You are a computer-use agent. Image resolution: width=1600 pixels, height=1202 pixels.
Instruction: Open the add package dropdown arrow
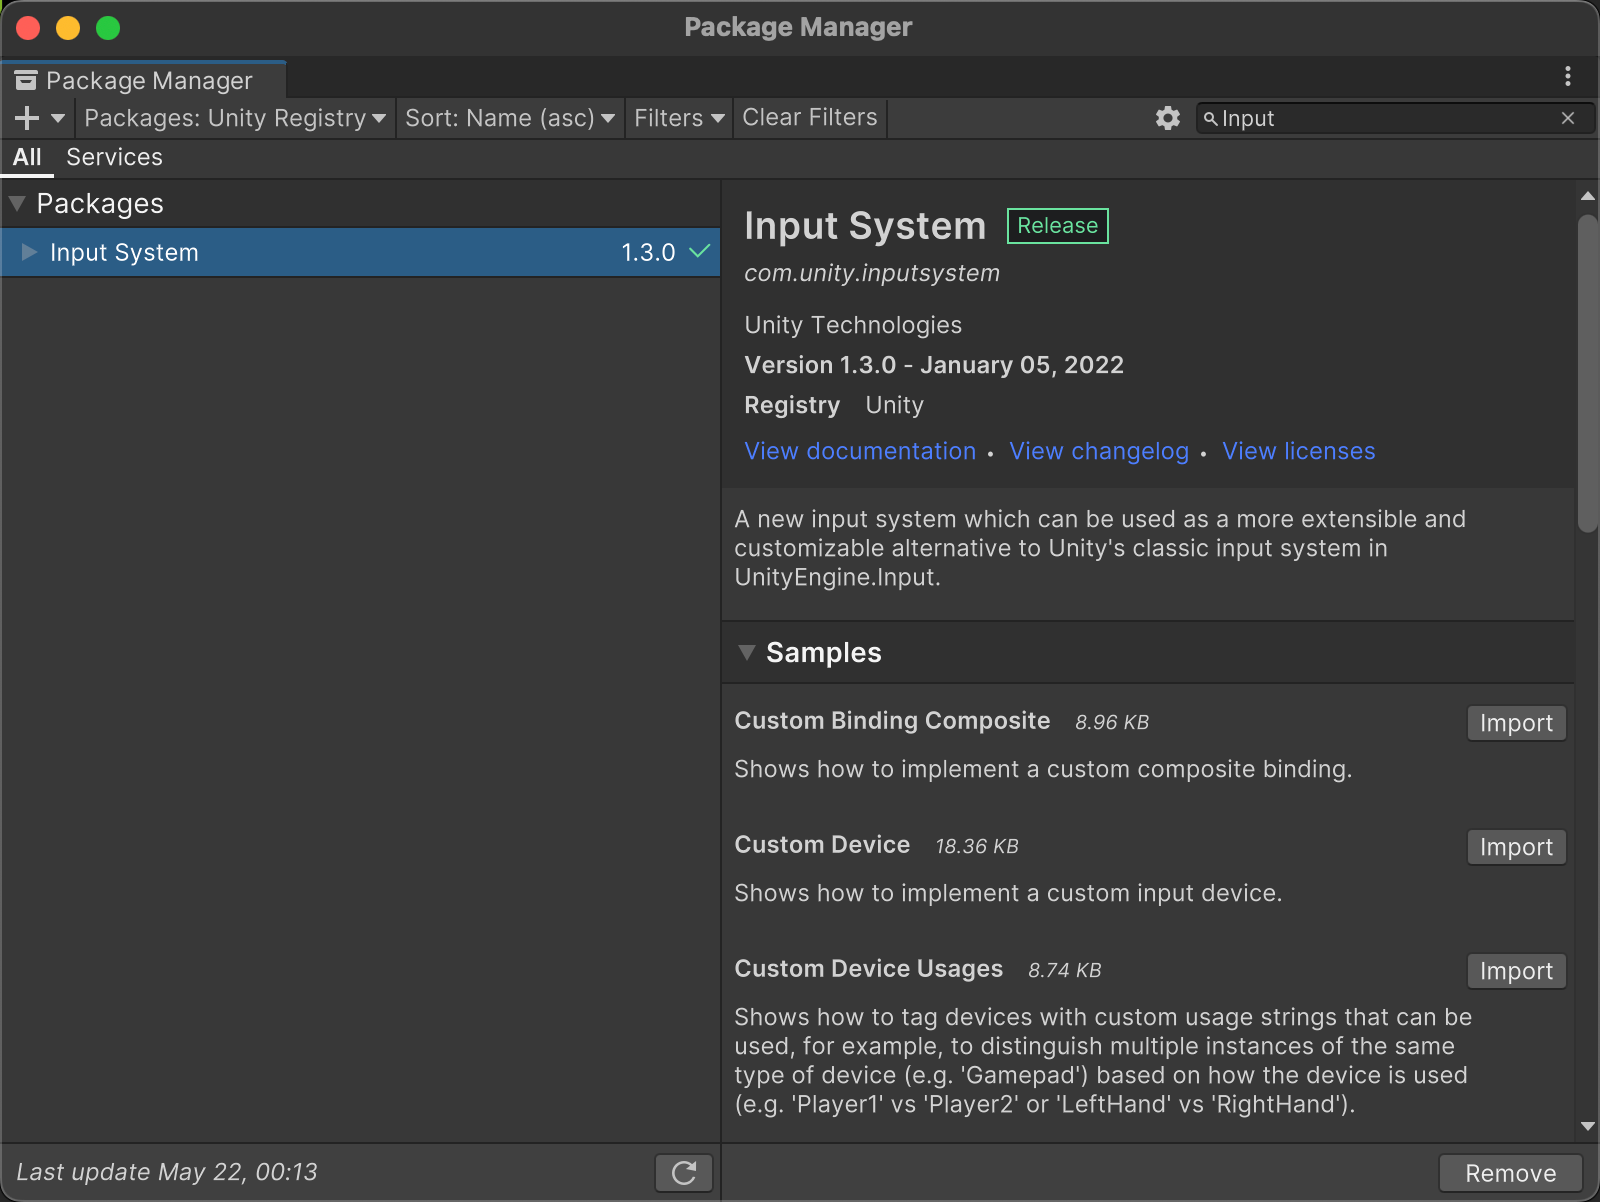pyautogui.click(x=58, y=118)
